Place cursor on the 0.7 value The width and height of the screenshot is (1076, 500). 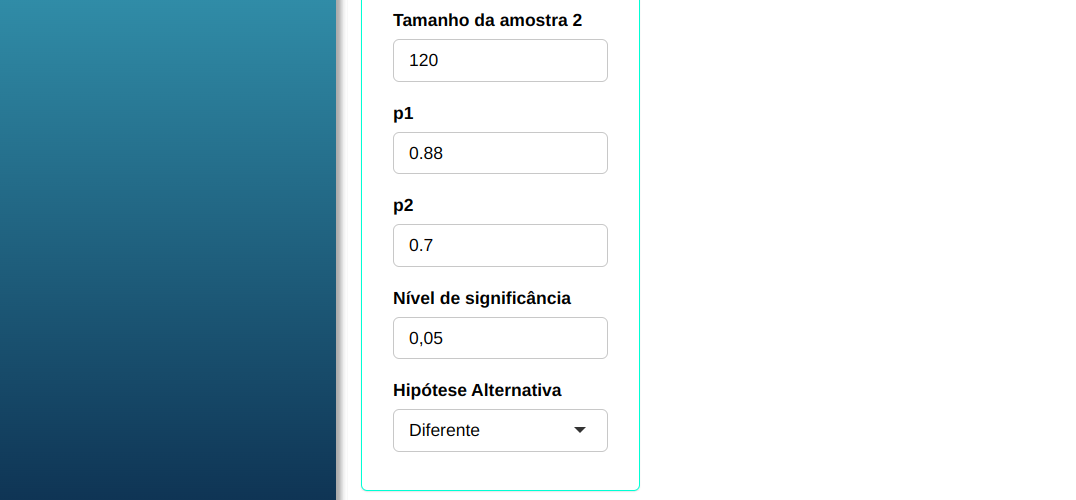[x=421, y=246]
